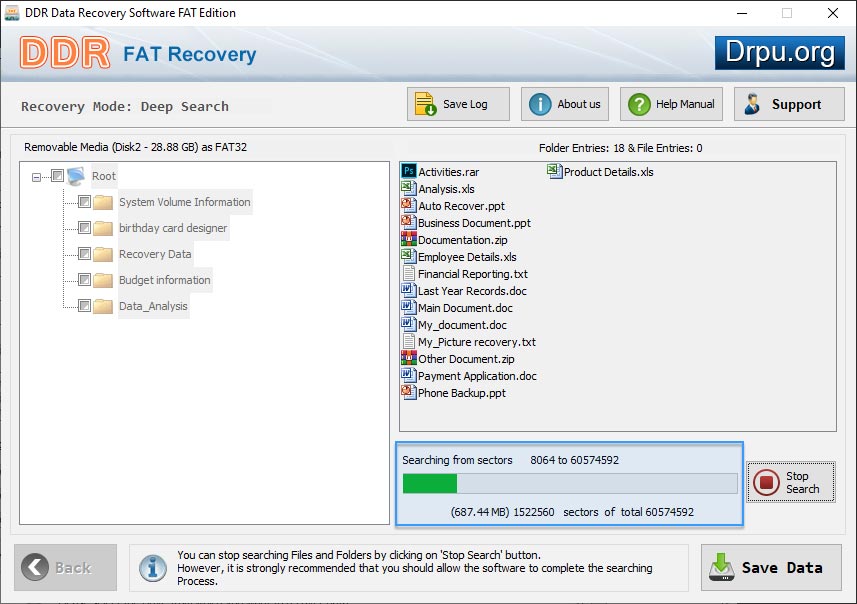Select Data_Analysis tree label

154,306
